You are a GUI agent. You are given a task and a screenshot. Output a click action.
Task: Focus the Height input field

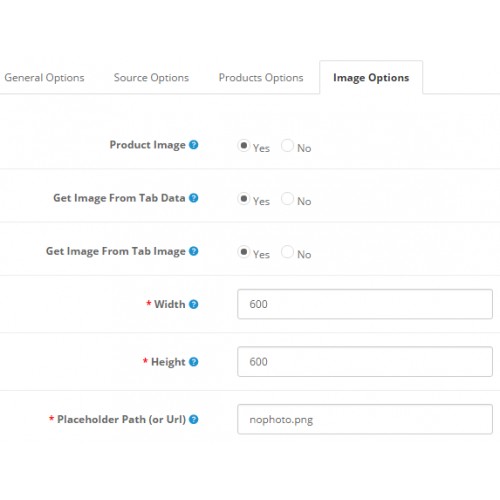click(x=365, y=362)
